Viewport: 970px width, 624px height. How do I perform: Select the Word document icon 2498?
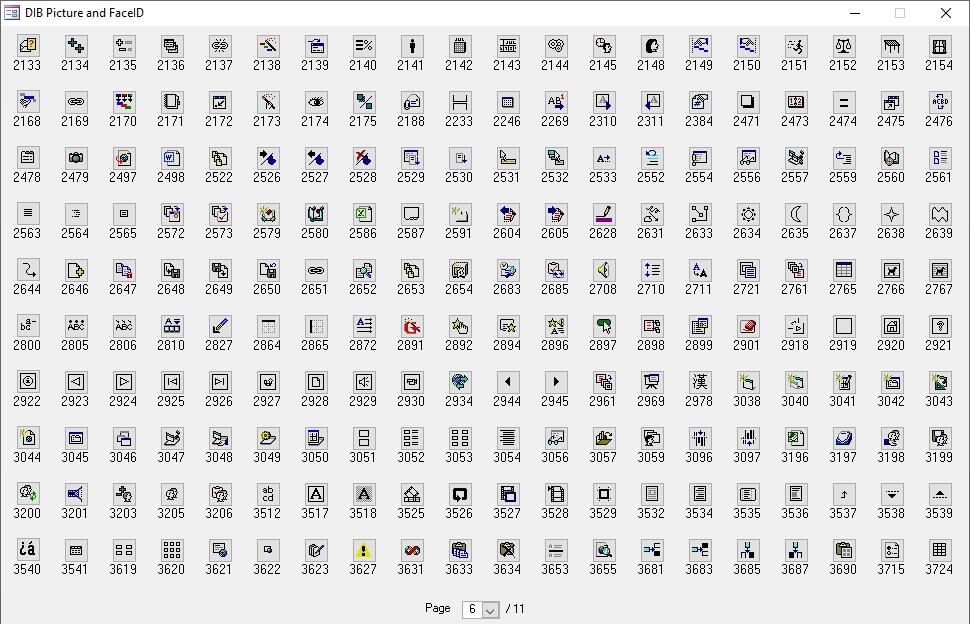pos(171,158)
